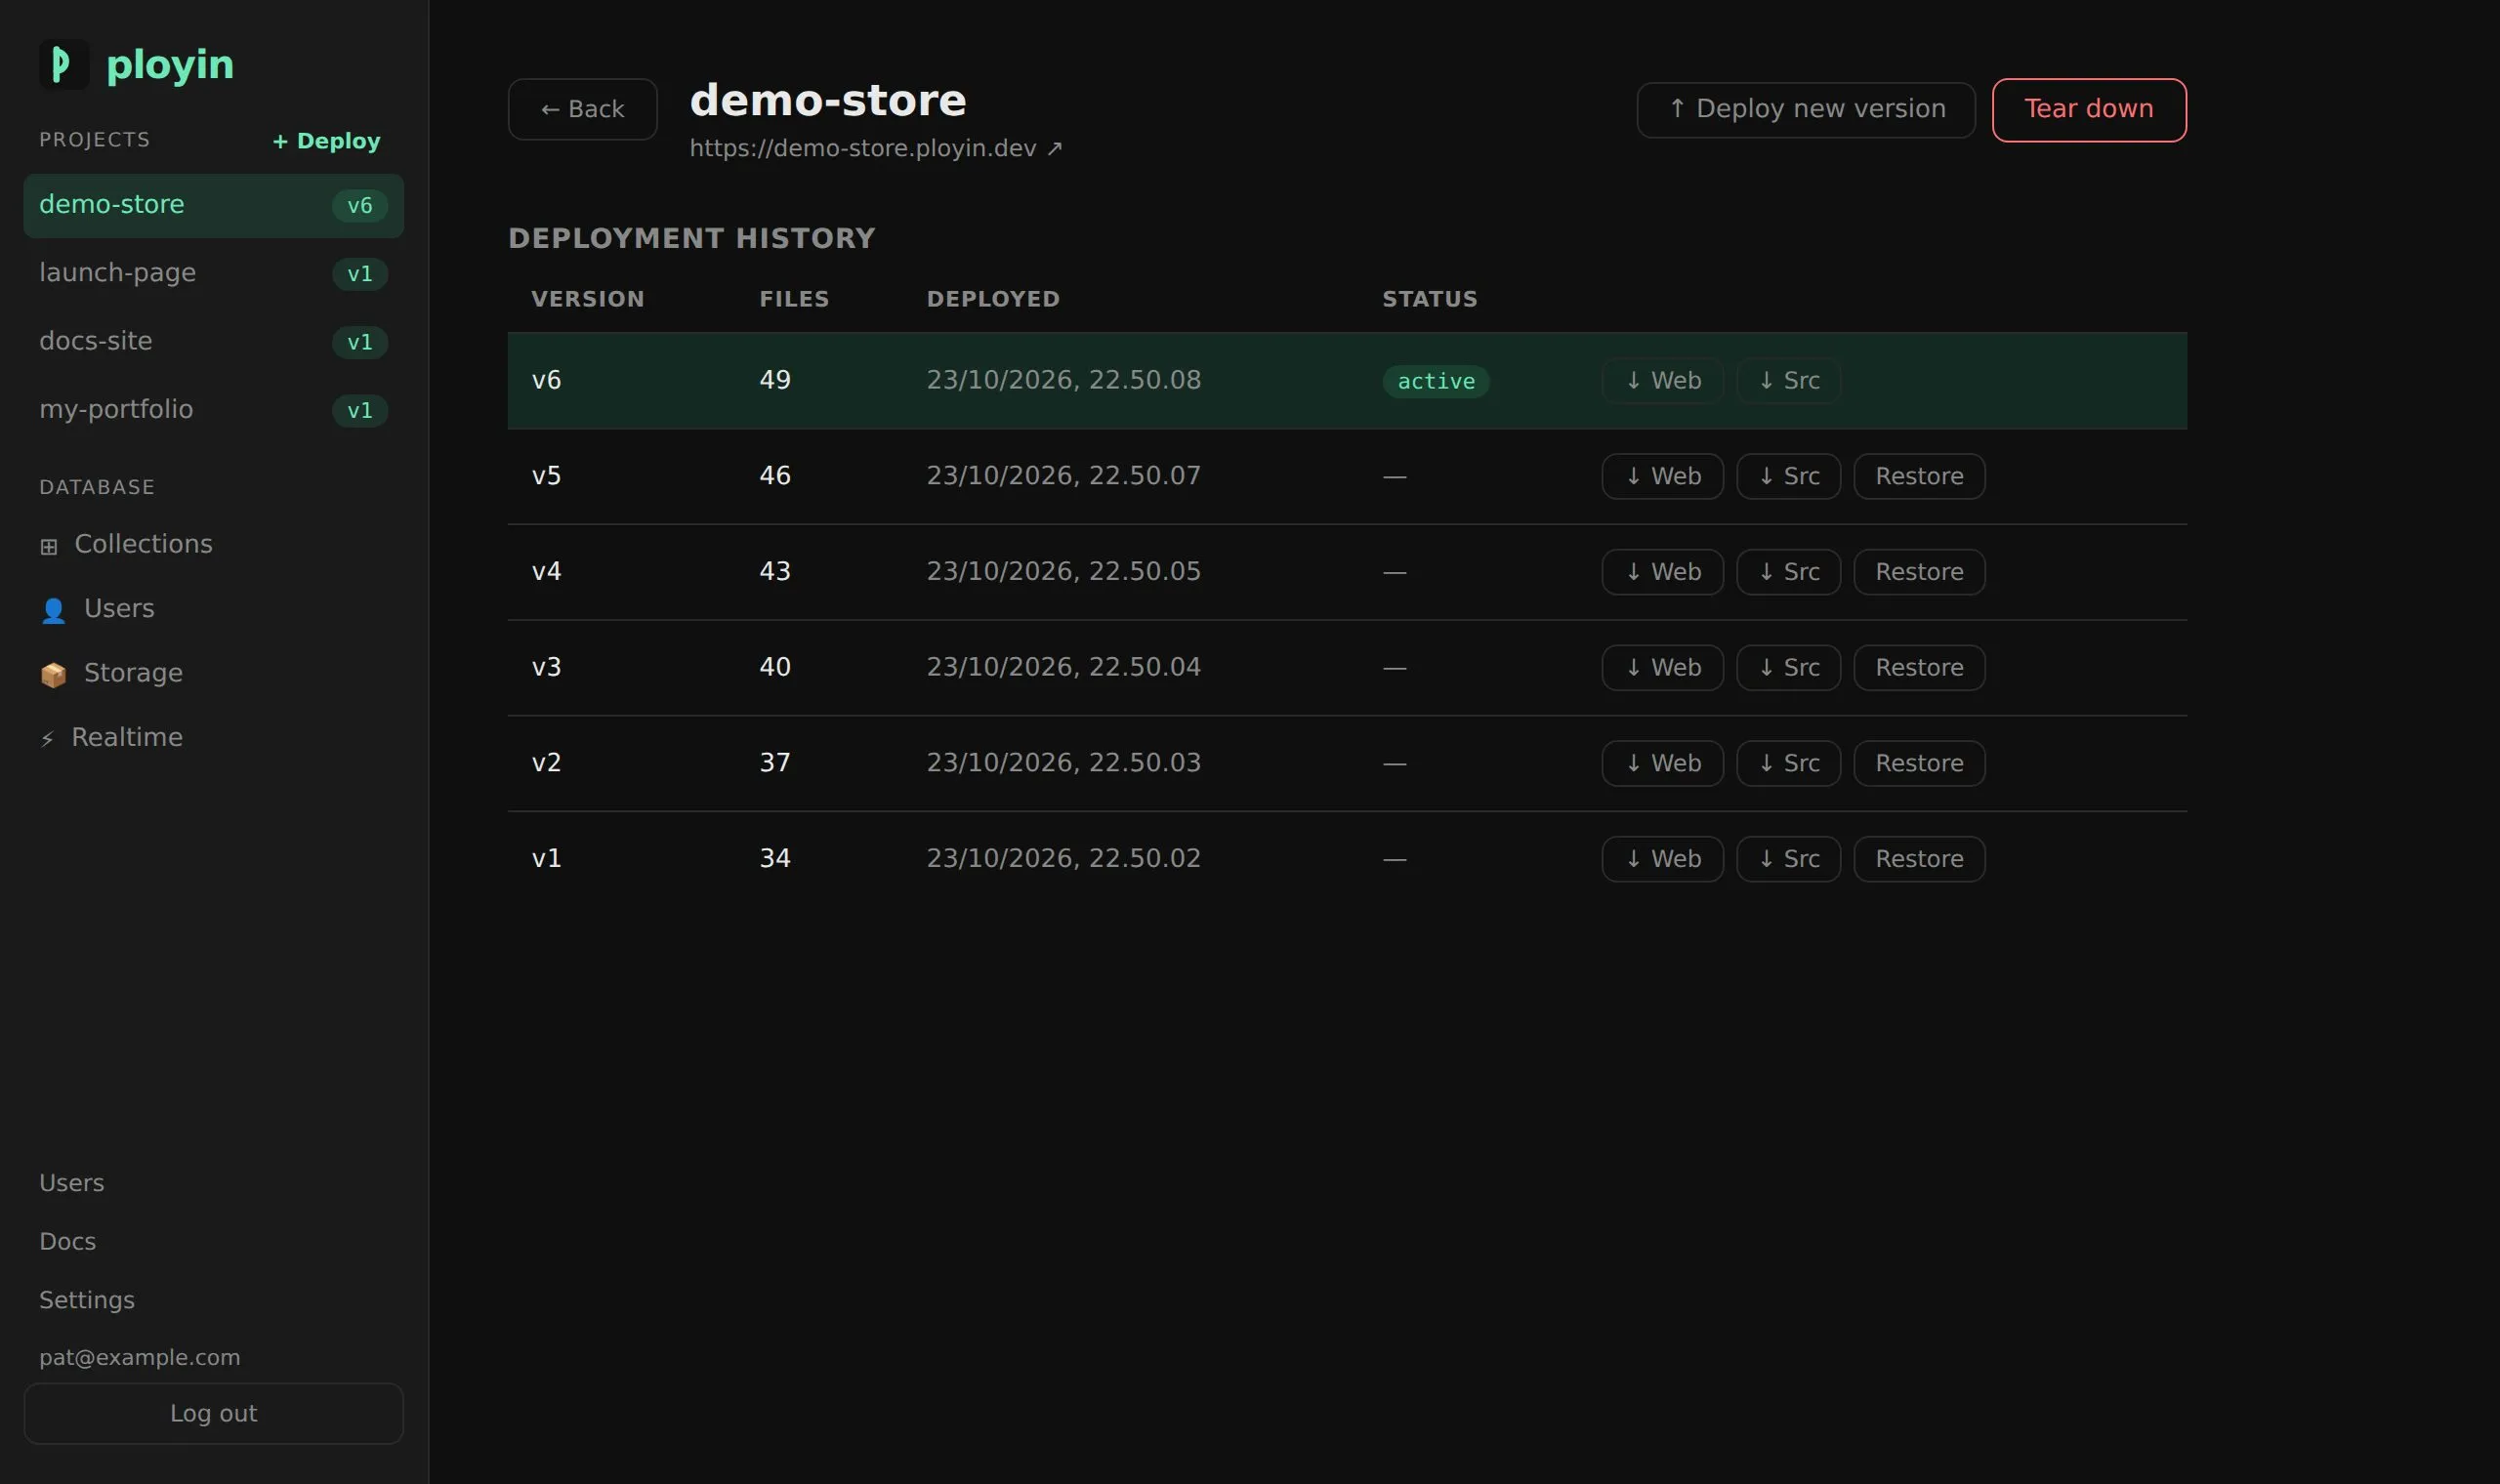This screenshot has width=2500, height=1484.
Task: Click the active status badge on v6
Action: 1436,381
